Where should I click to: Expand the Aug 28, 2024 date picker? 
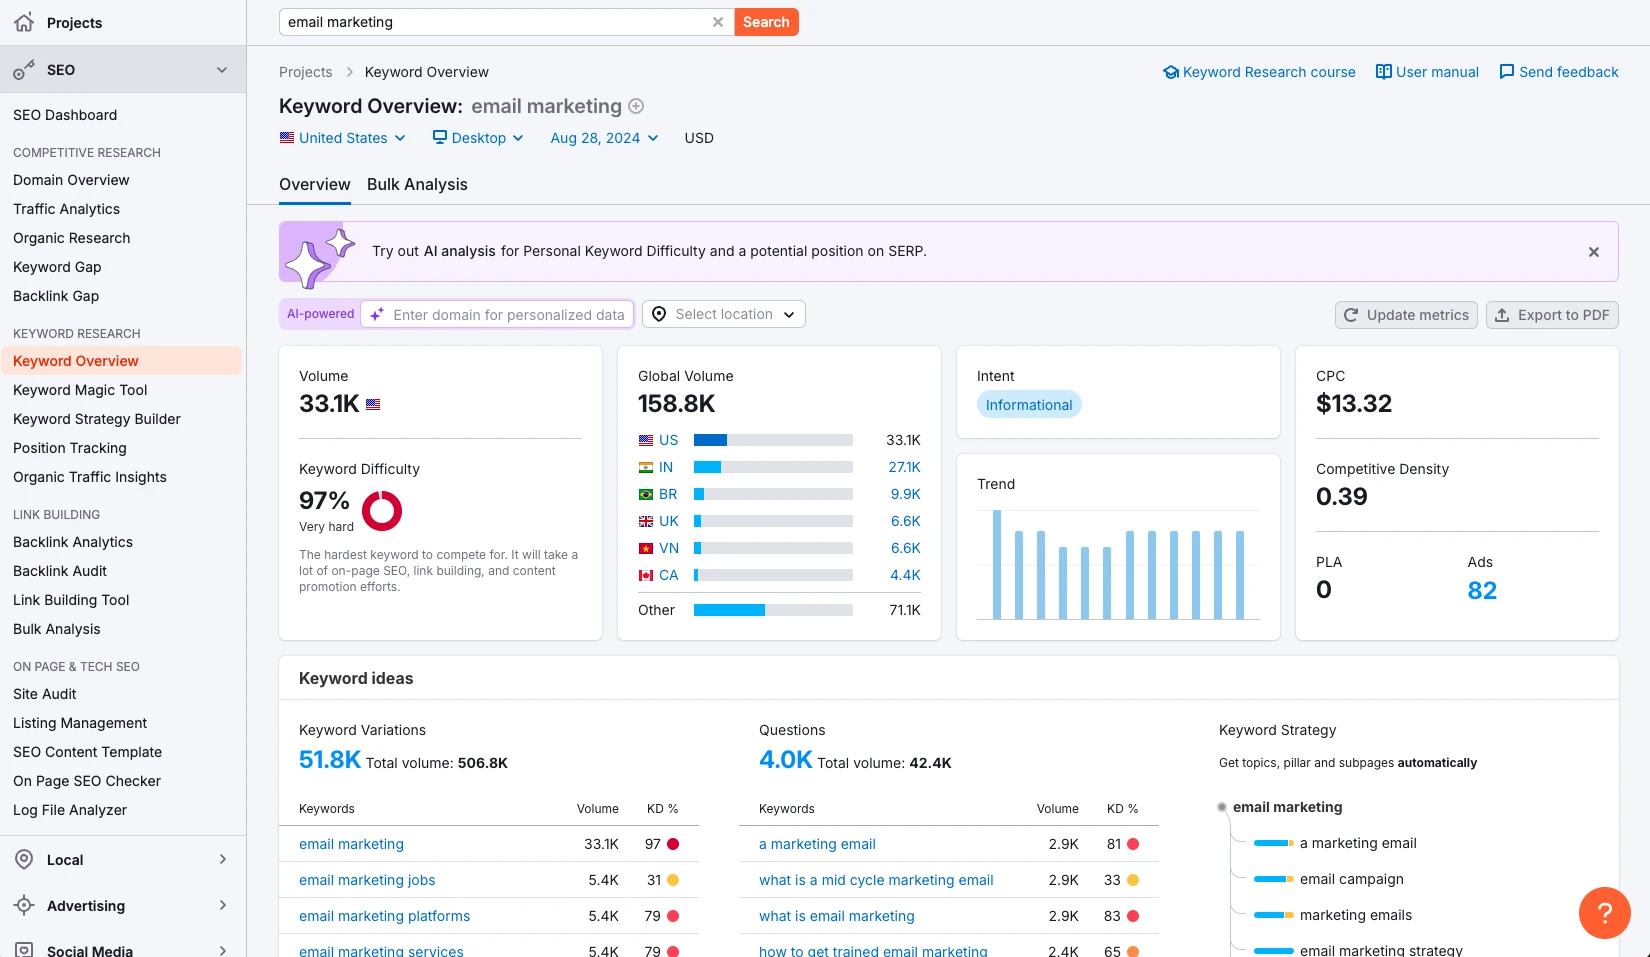[604, 138]
